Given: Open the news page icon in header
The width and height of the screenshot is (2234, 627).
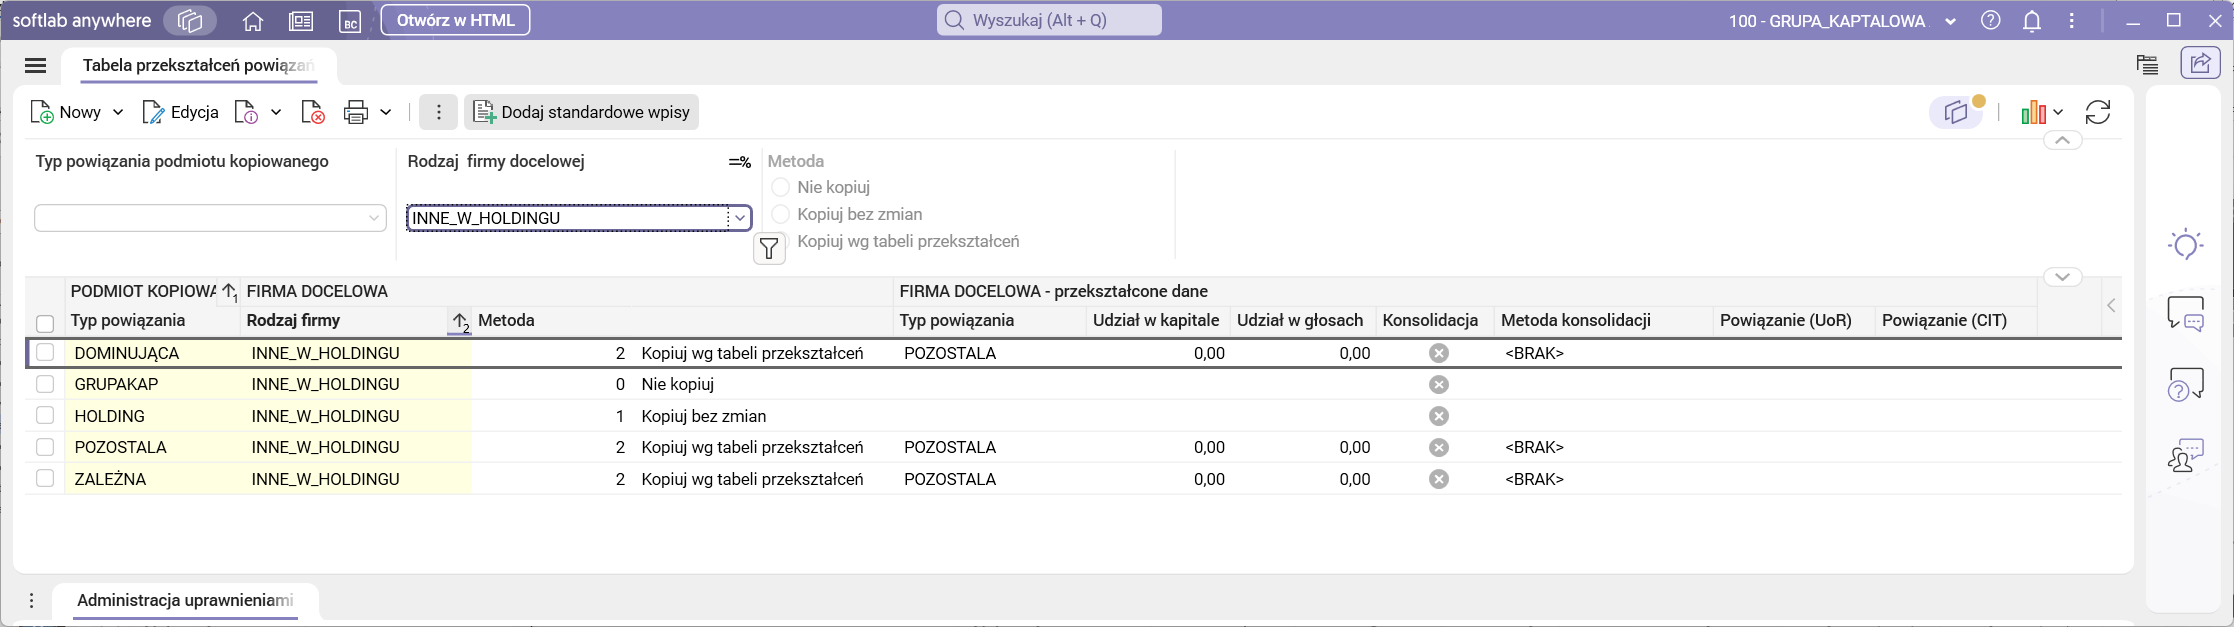Looking at the screenshot, I should click(301, 21).
